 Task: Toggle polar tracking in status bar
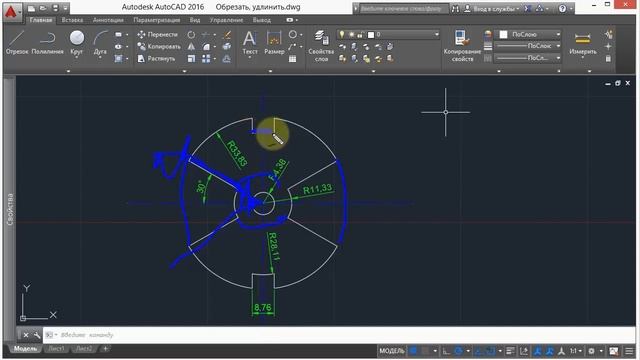[459, 351]
